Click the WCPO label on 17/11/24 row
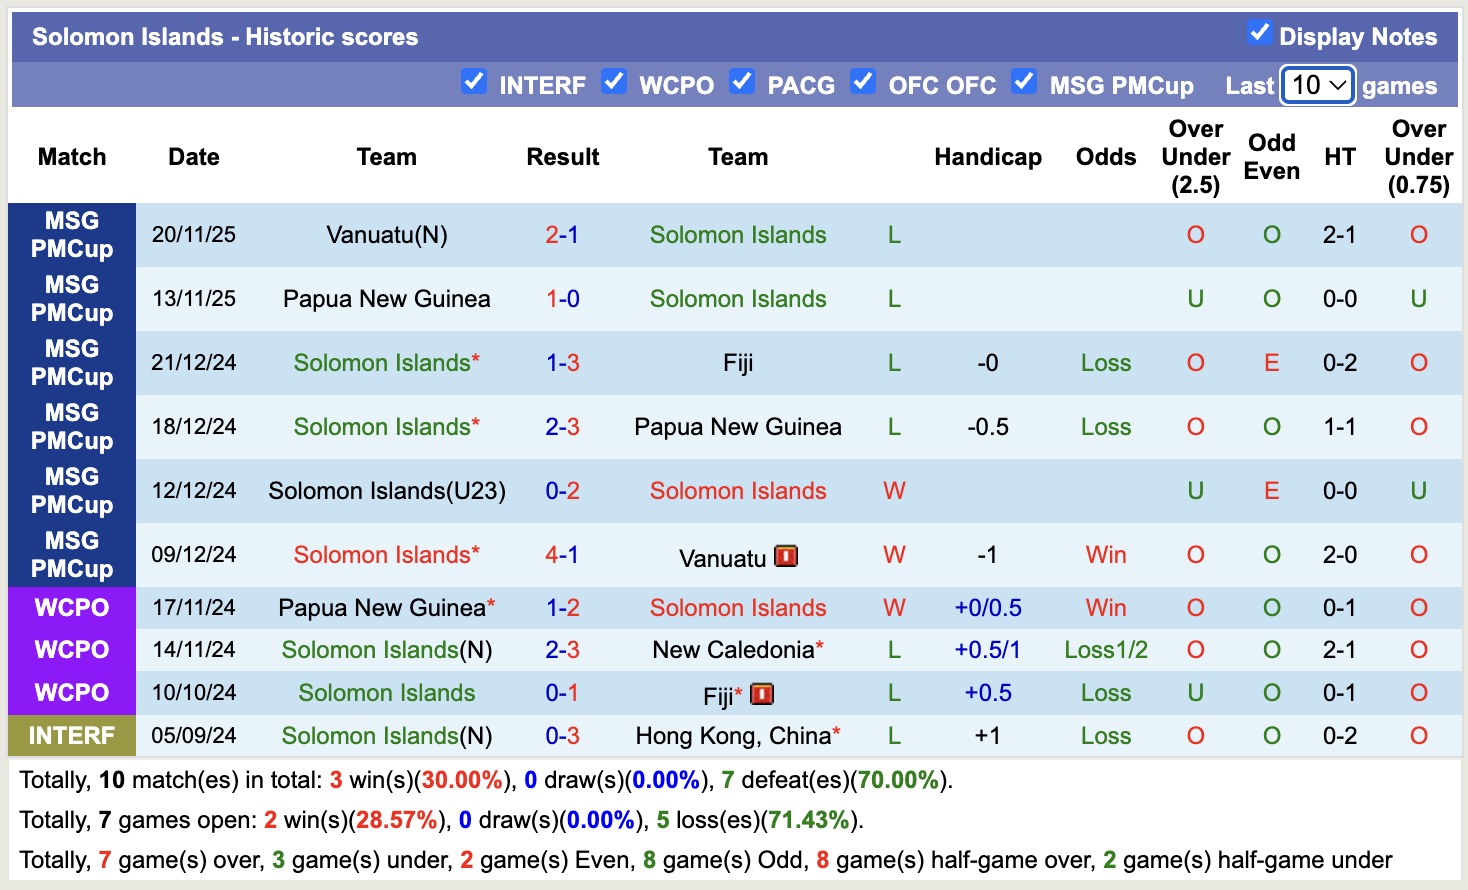1468x890 pixels. [x=72, y=608]
